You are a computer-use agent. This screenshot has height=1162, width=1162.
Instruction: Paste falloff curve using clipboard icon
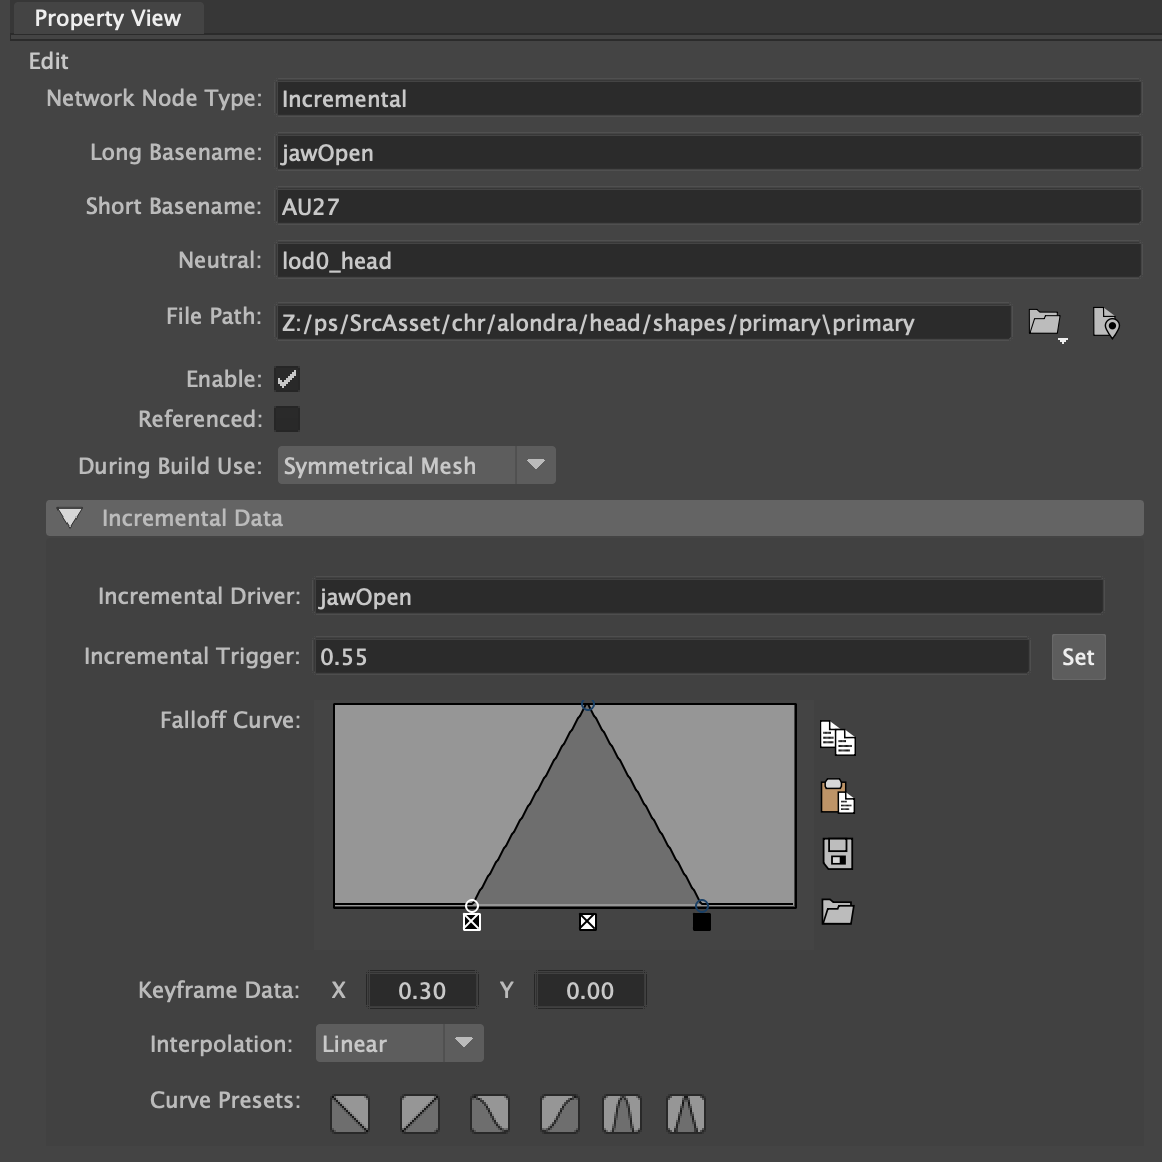pos(837,797)
